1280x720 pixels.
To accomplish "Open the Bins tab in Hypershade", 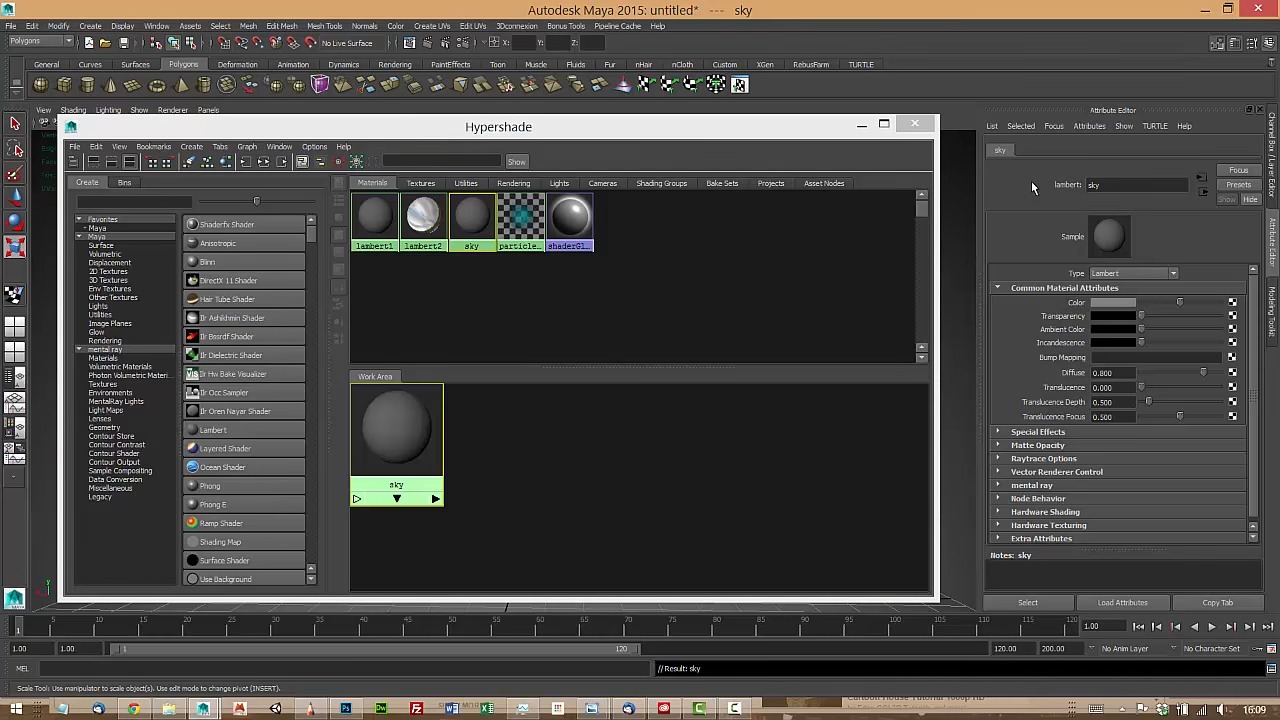I will click(124, 183).
